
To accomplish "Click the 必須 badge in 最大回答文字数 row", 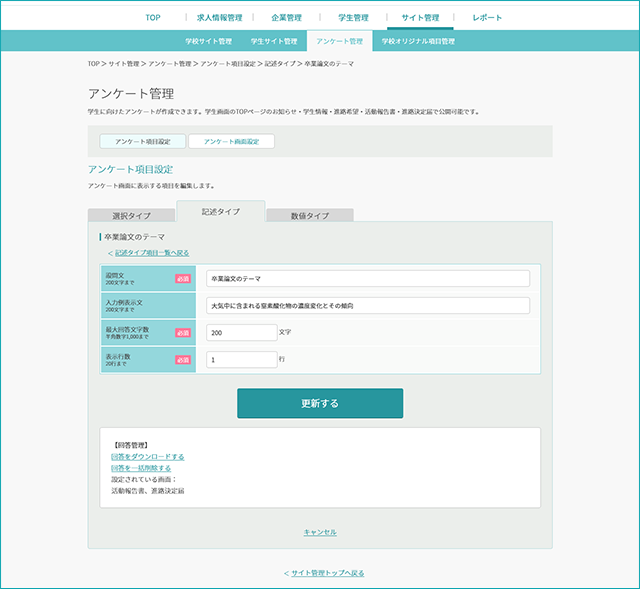I will [183, 333].
